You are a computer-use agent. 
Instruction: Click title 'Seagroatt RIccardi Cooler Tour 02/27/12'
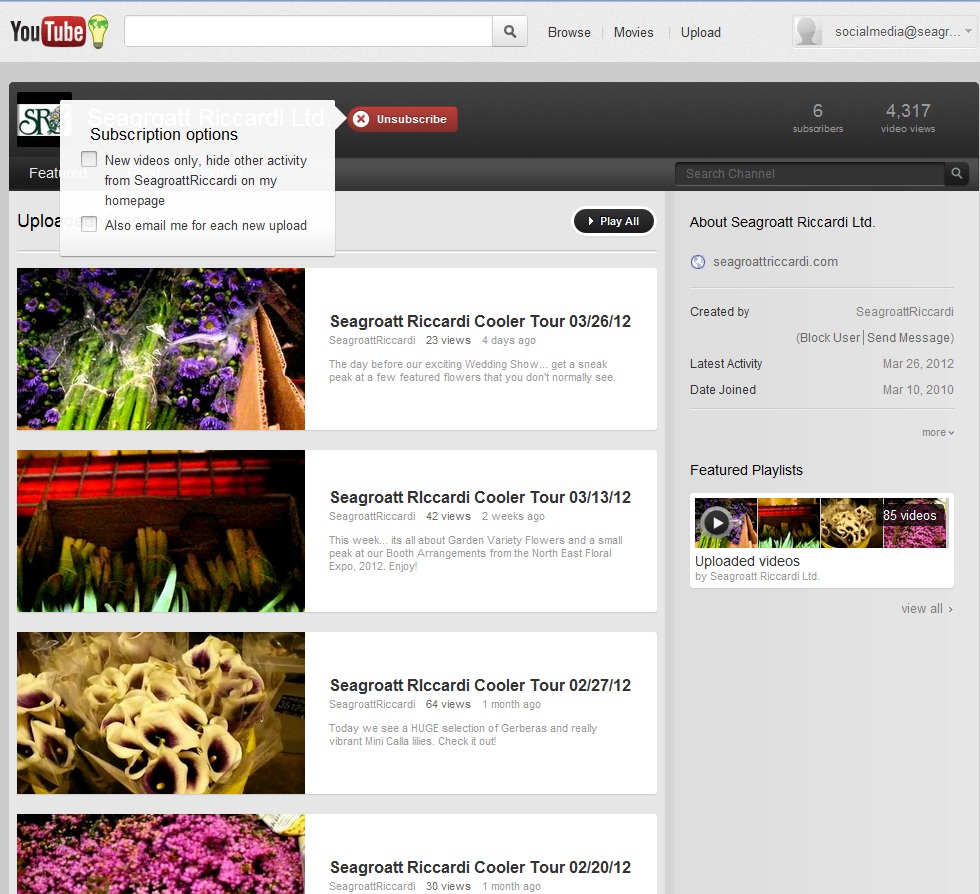click(480, 686)
